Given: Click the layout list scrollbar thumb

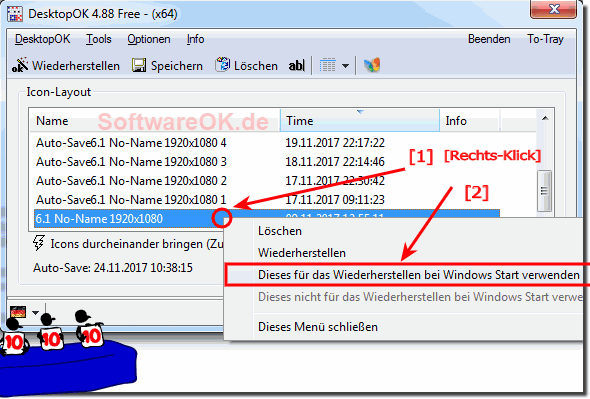Looking at the screenshot, I should point(544,191).
